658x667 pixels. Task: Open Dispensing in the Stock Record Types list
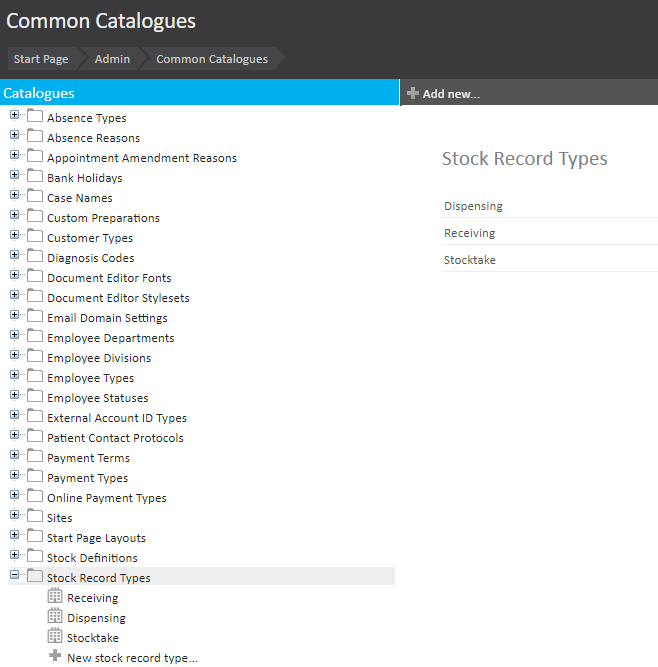tap(473, 206)
